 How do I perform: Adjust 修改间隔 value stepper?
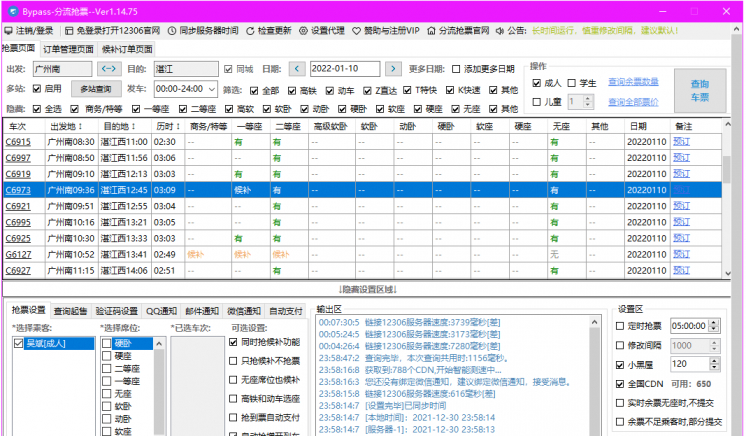(x=714, y=346)
